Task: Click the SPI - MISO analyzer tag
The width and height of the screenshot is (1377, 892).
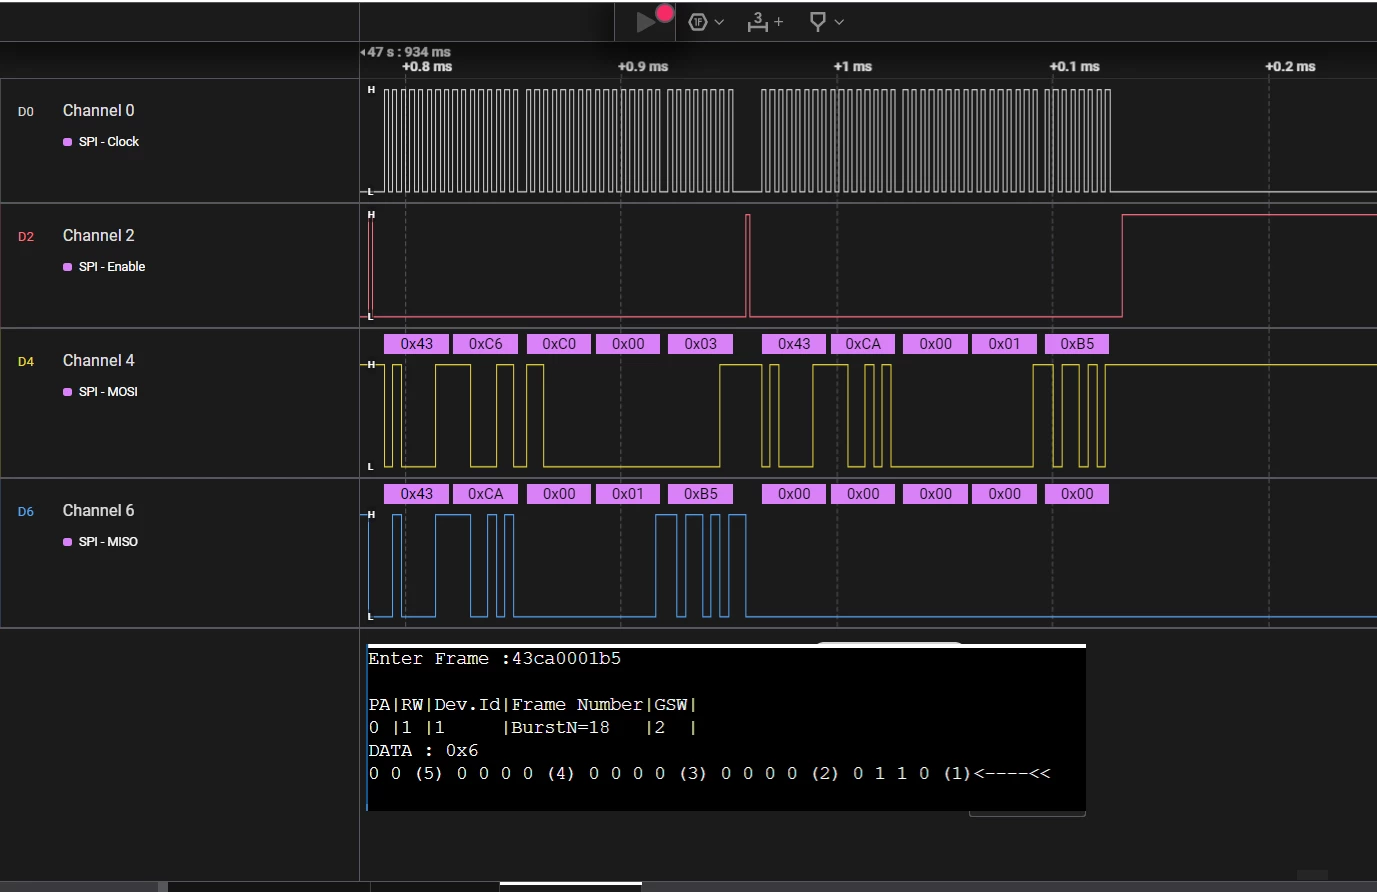Action: [108, 542]
